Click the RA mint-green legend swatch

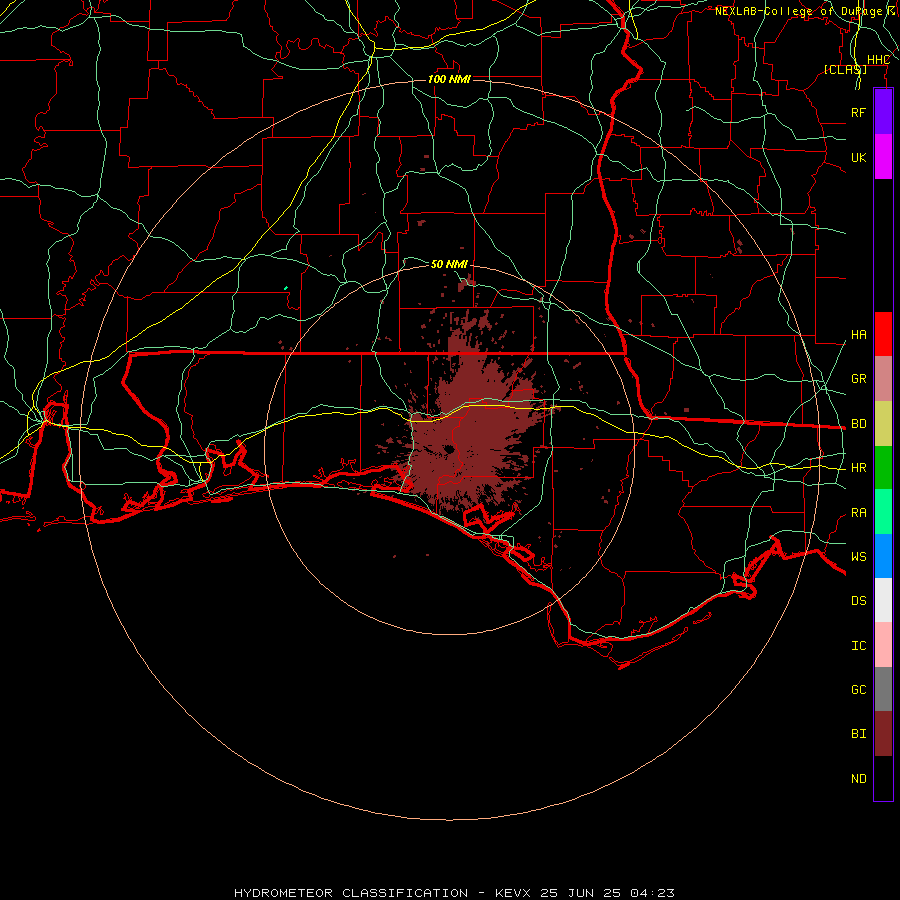883,512
